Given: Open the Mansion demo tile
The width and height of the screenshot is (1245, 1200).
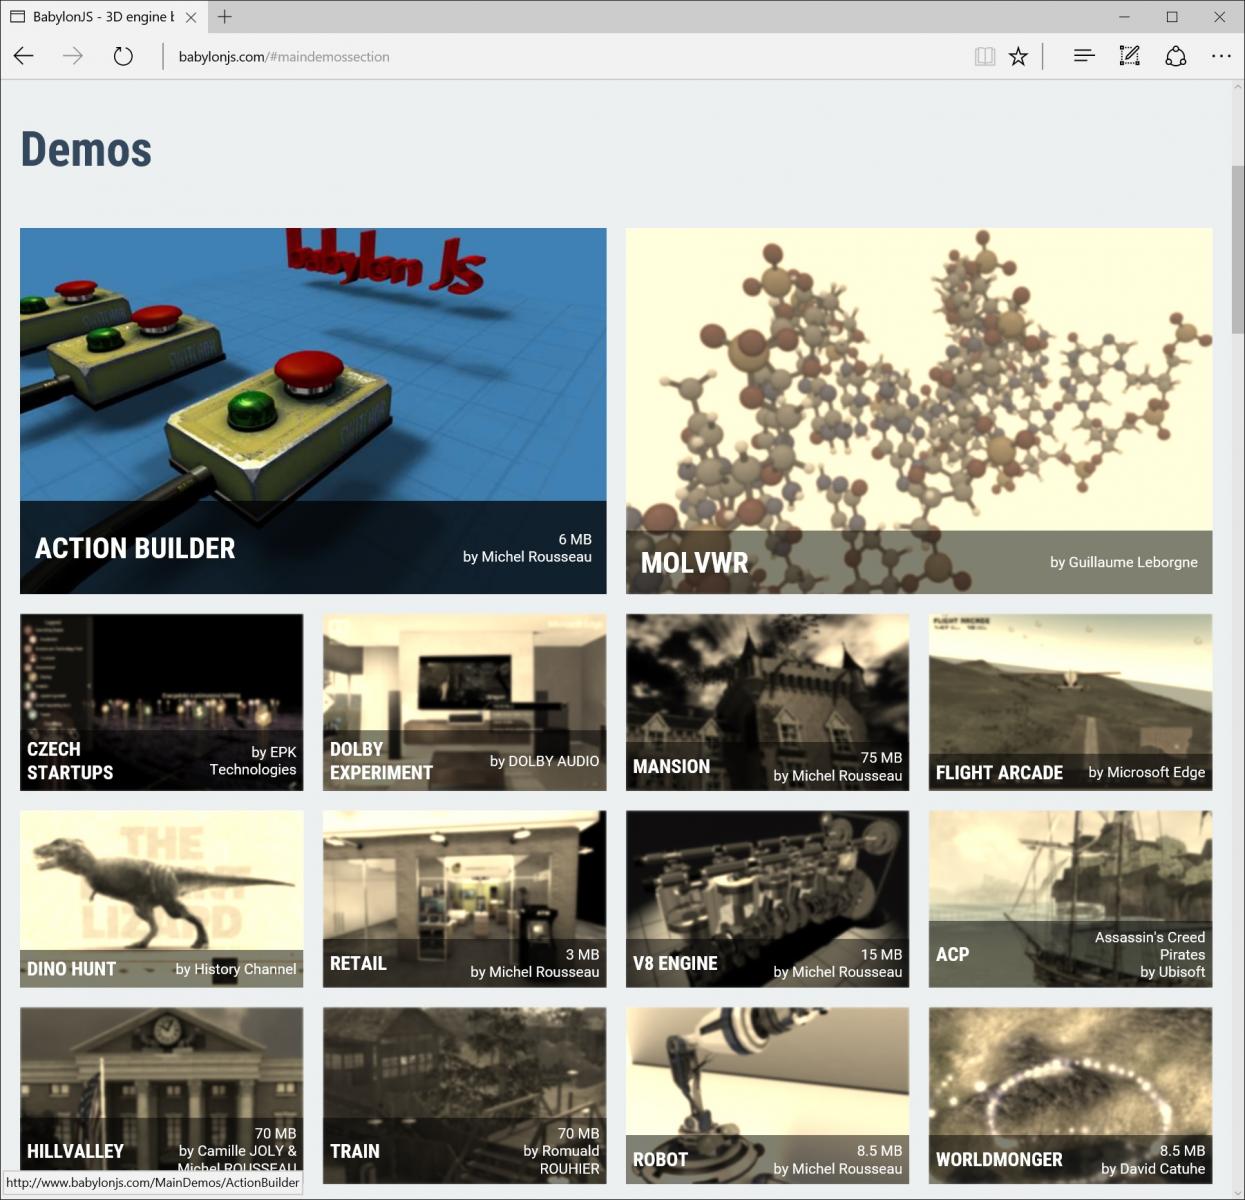Looking at the screenshot, I should coord(767,702).
